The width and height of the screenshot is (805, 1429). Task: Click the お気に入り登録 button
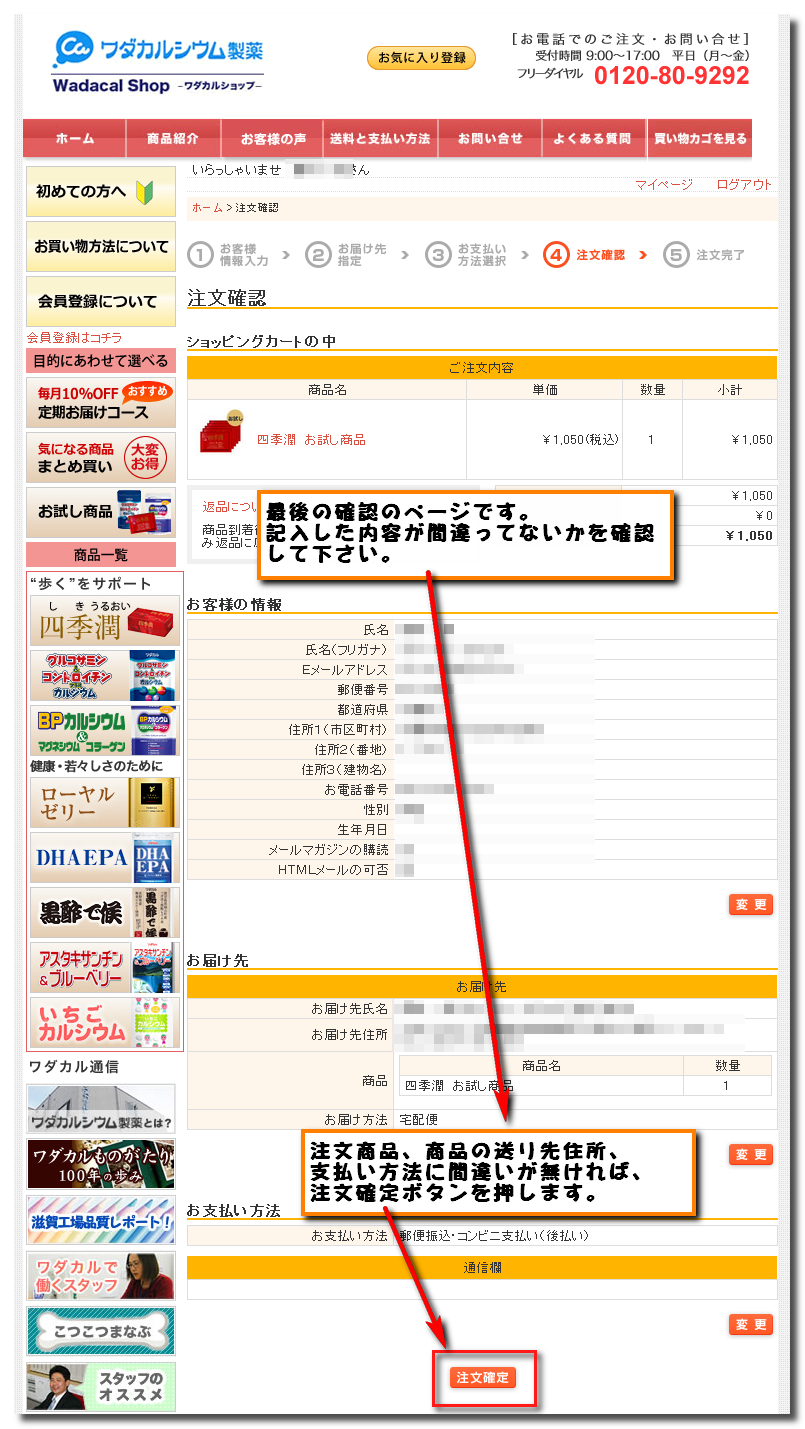tap(421, 58)
